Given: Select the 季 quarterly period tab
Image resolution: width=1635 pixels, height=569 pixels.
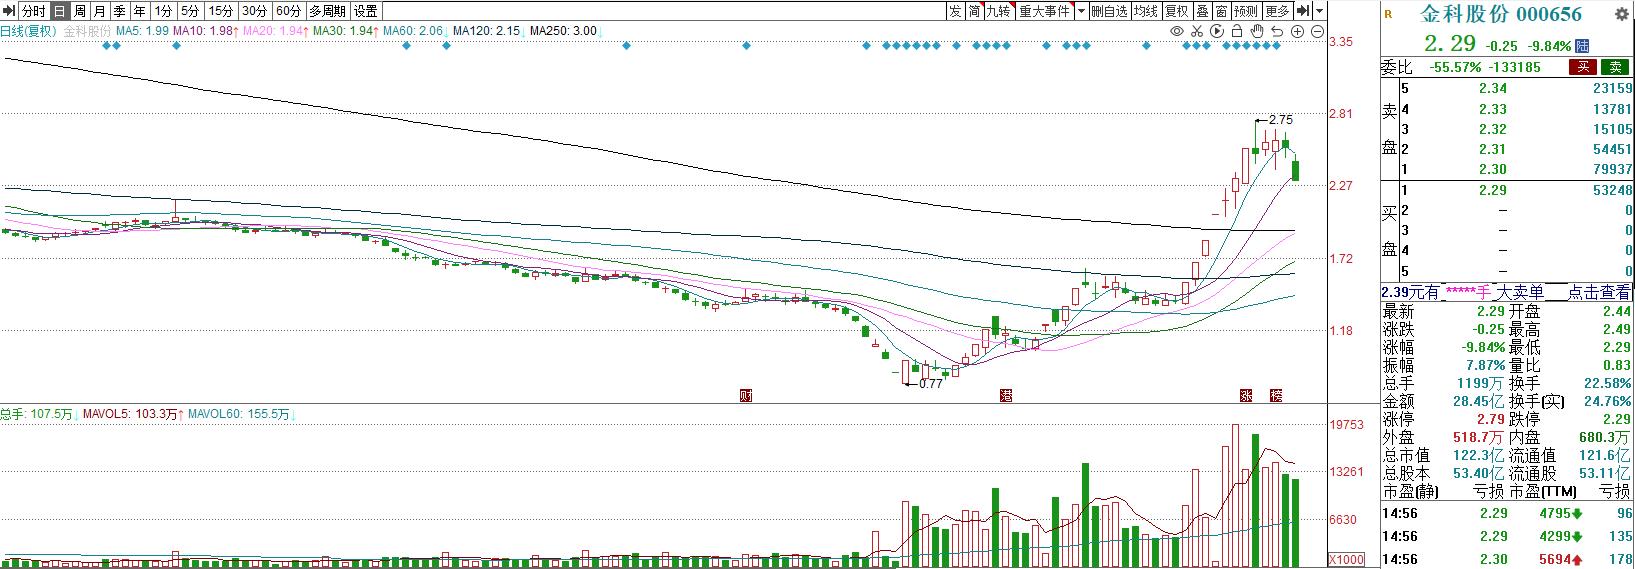Looking at the screenshot, I should coord(120,11).
